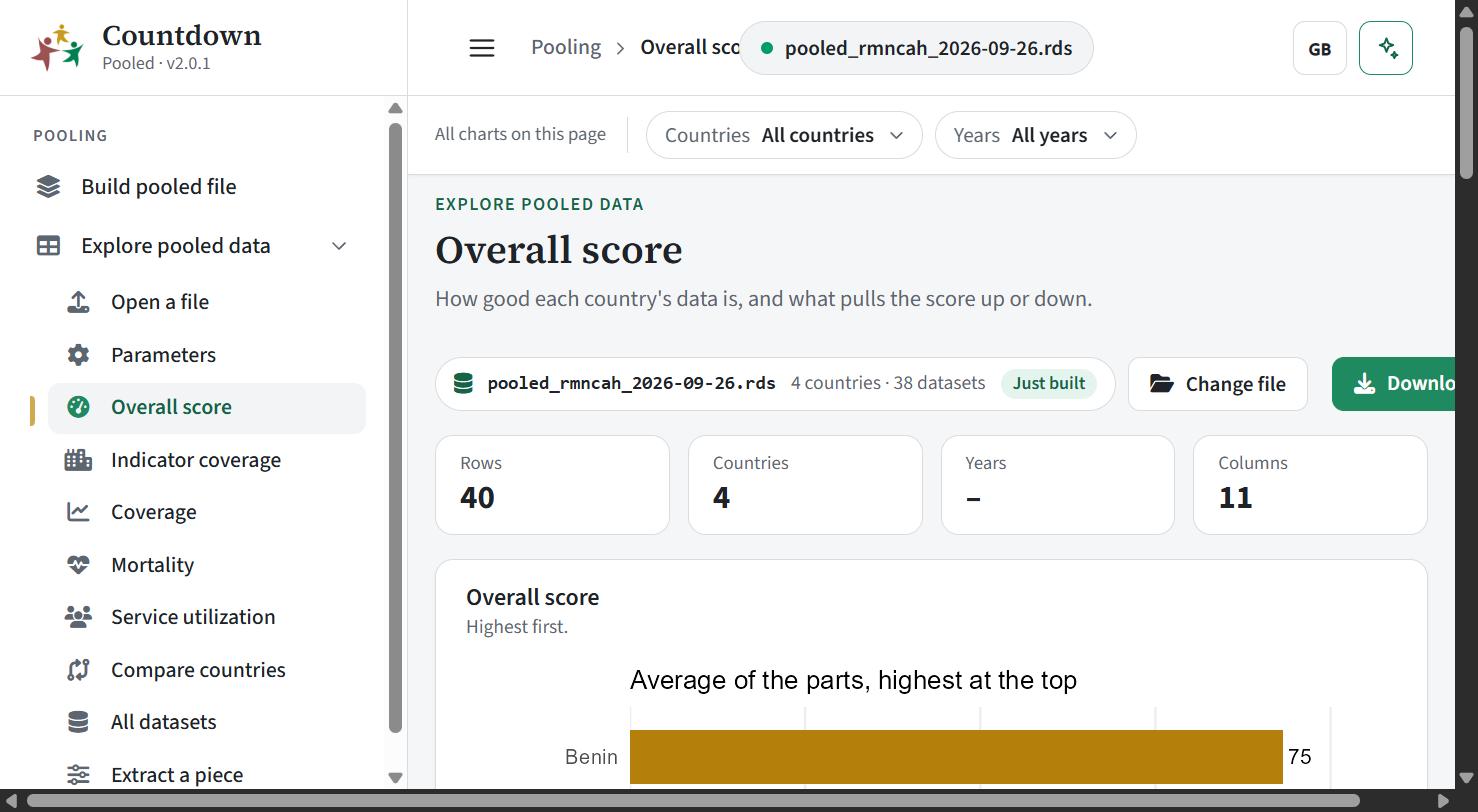This screenshot has height=812, width=1478.
Task: Click the Service utilization people icon
Action: point(78,617)
